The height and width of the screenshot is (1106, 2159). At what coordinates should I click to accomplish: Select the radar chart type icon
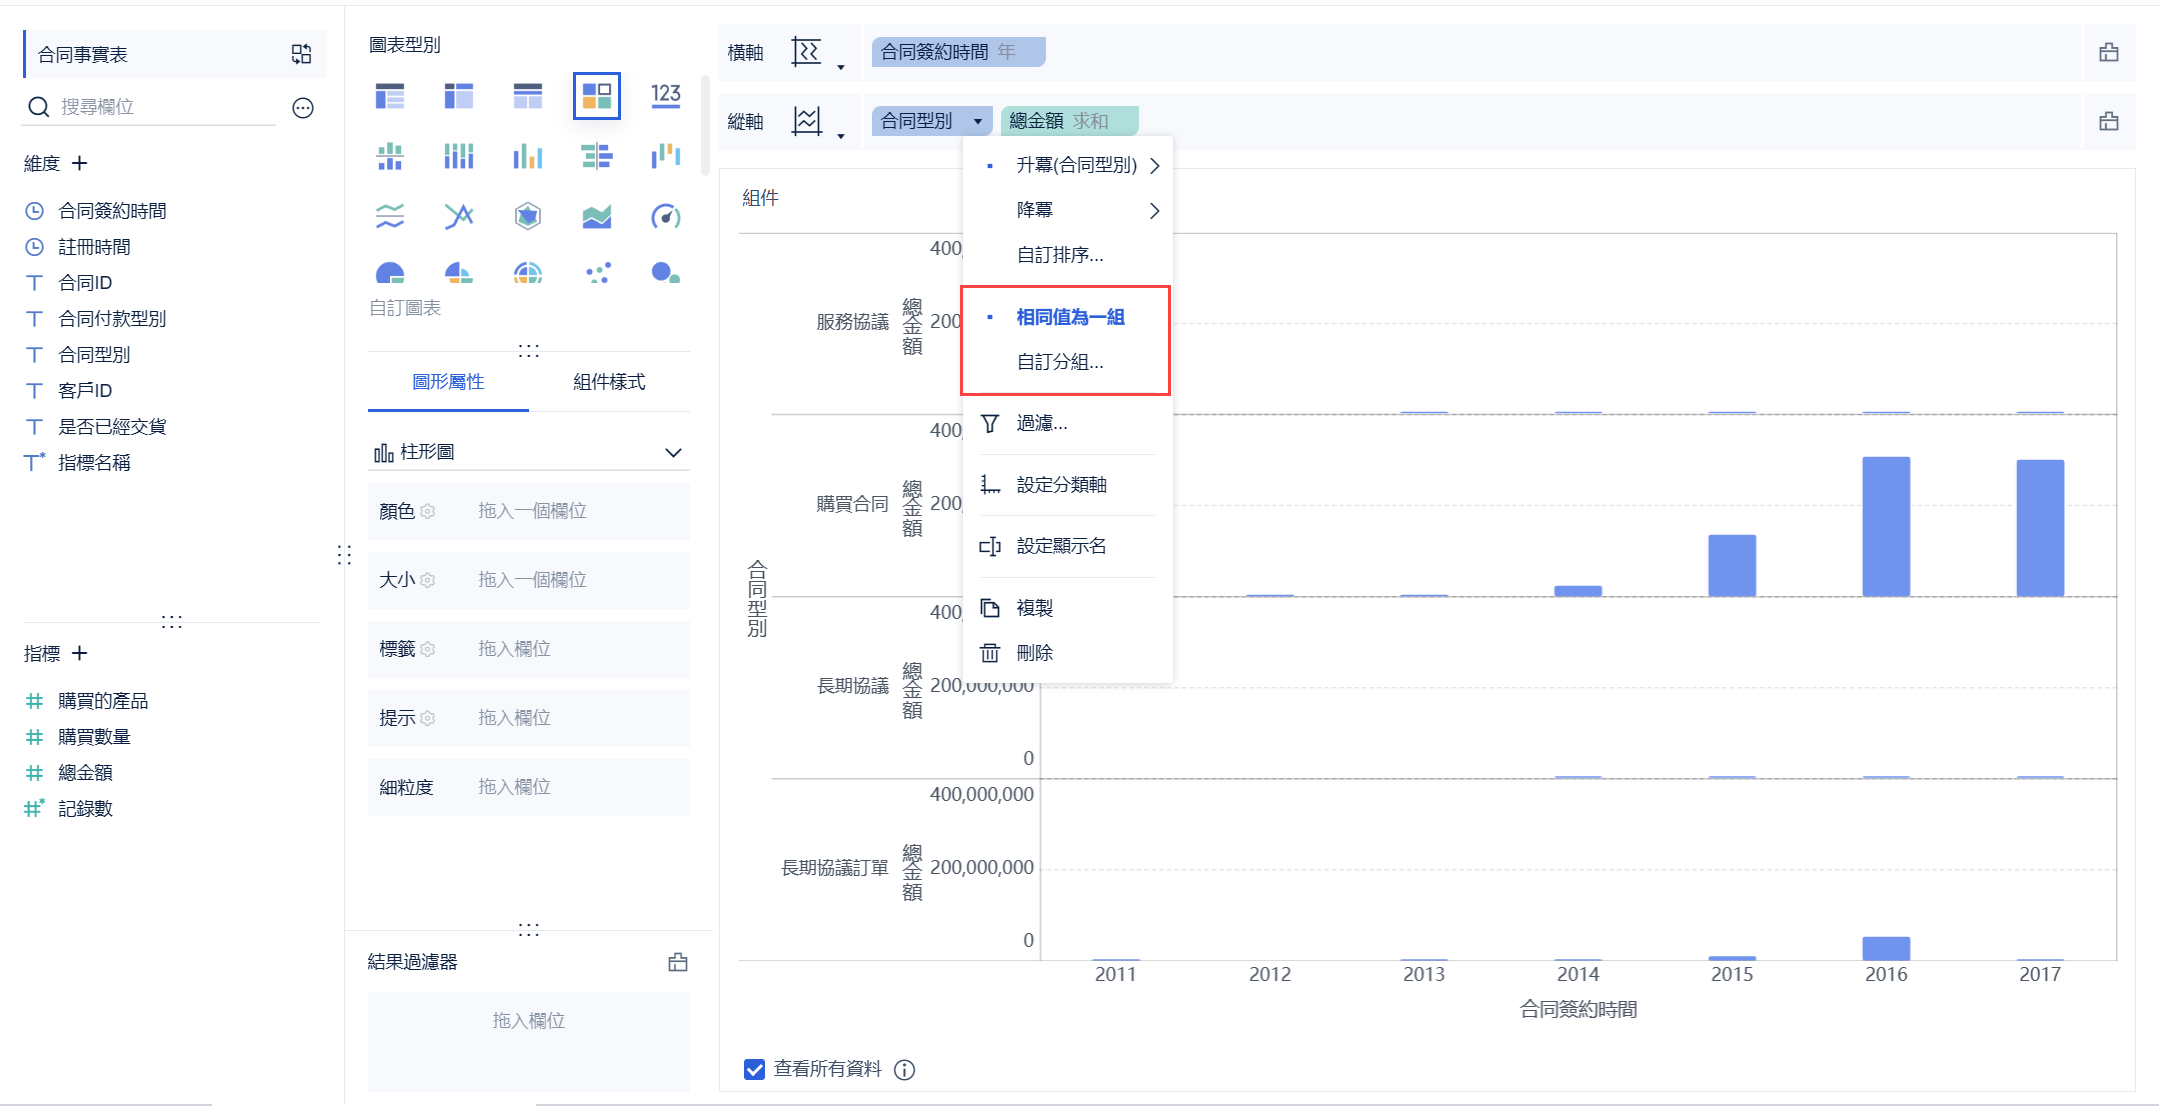pos(528,216)
